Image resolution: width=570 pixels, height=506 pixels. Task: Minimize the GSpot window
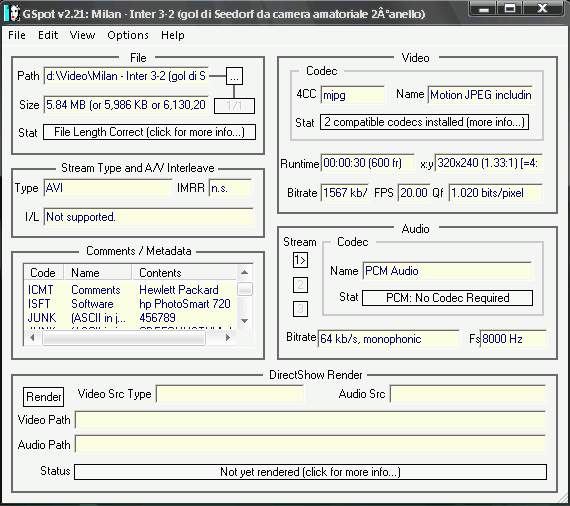pyautogui.click(x=484, y=9)
